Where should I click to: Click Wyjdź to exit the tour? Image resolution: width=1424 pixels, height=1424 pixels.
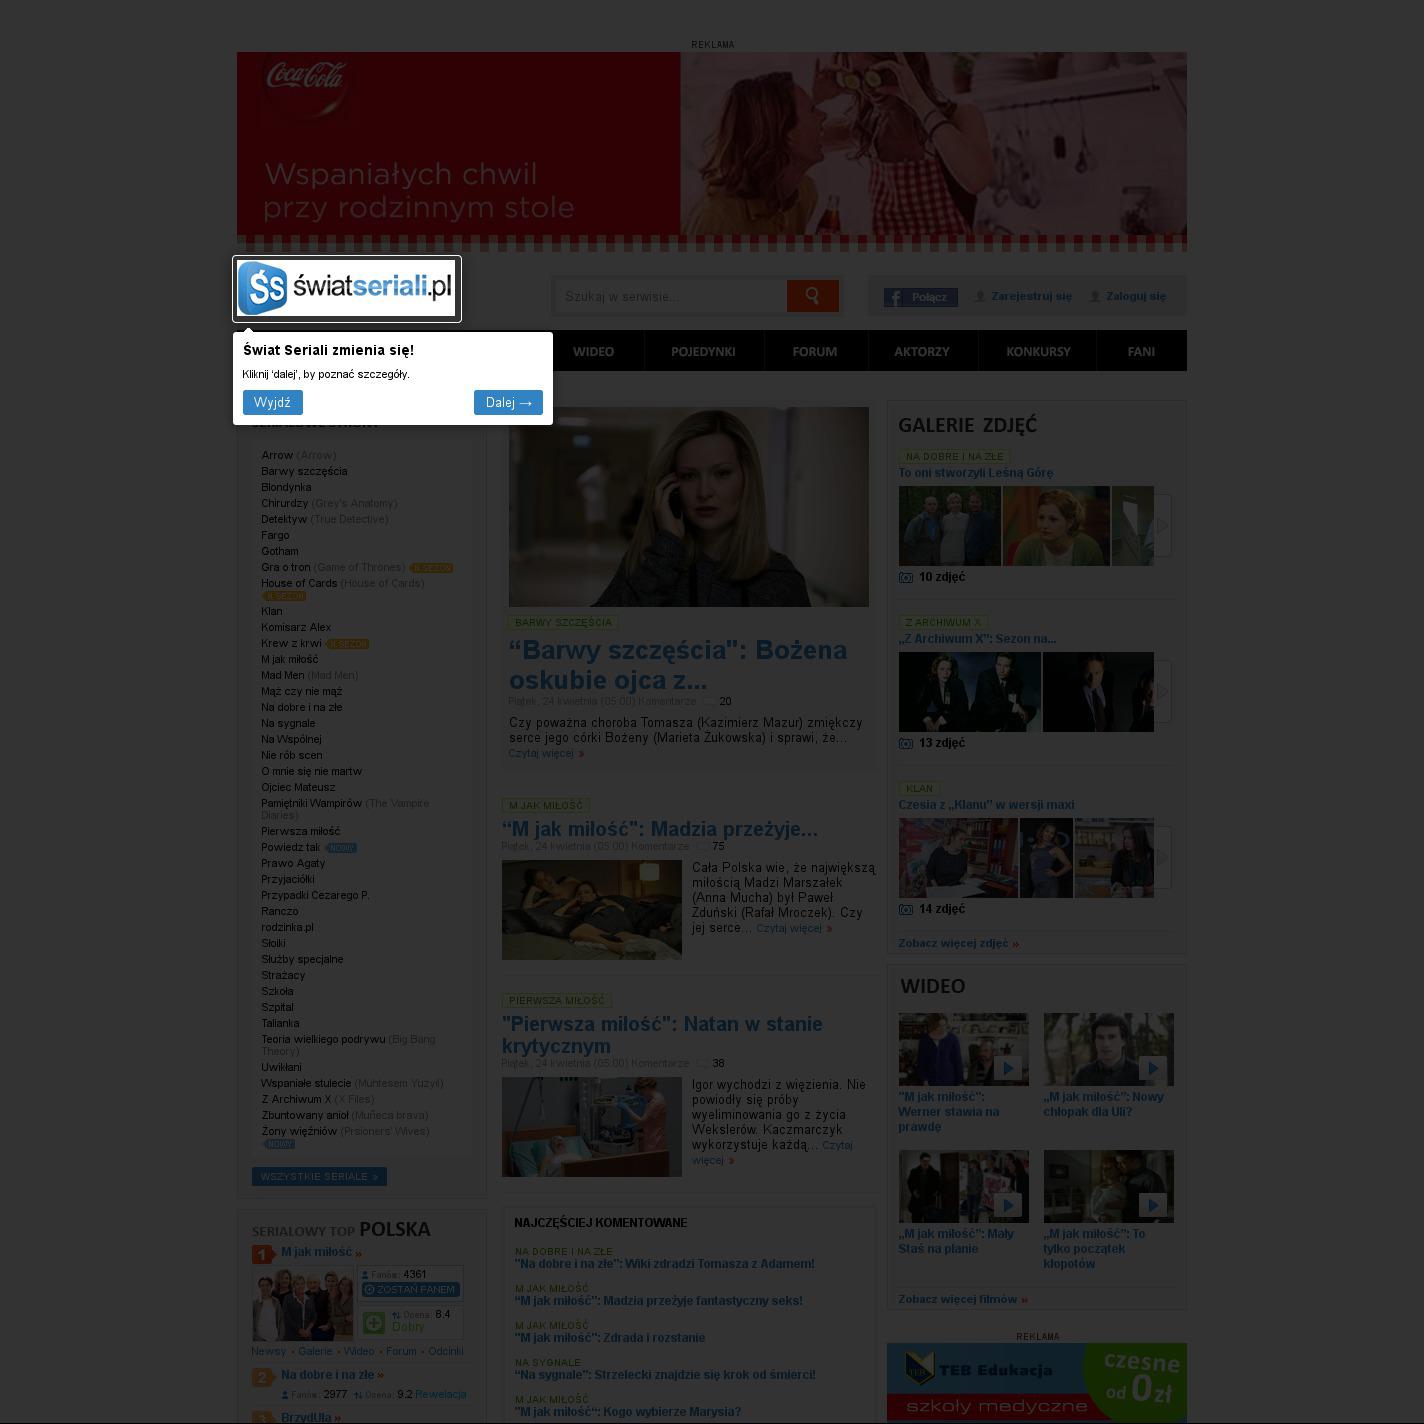coord(272,402)
